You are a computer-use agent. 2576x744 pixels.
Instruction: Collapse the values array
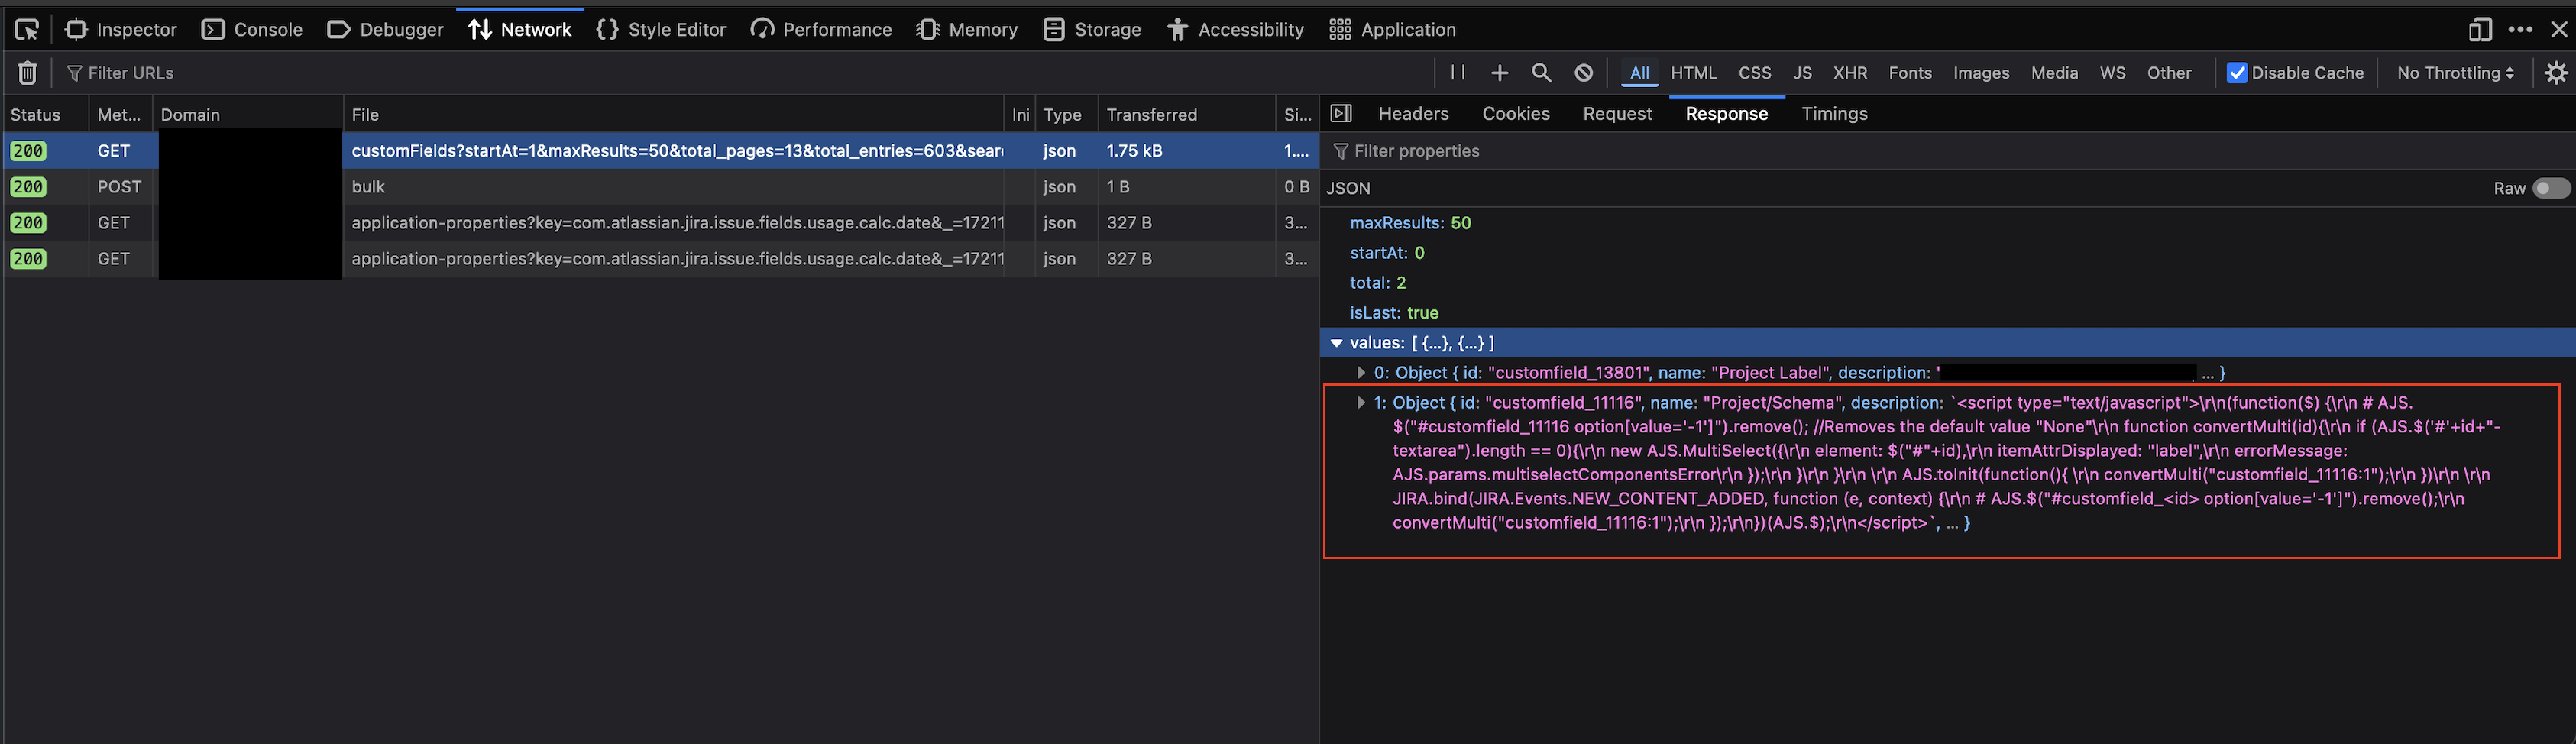click(1336, 343)
